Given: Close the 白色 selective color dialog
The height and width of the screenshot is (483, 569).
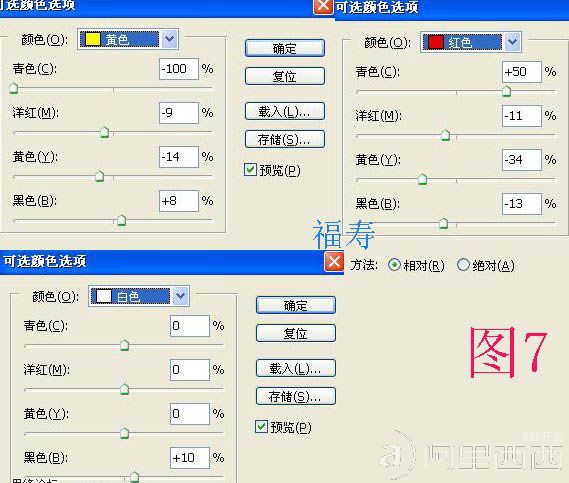Looking at the screenshot, I should pos(334,262).
